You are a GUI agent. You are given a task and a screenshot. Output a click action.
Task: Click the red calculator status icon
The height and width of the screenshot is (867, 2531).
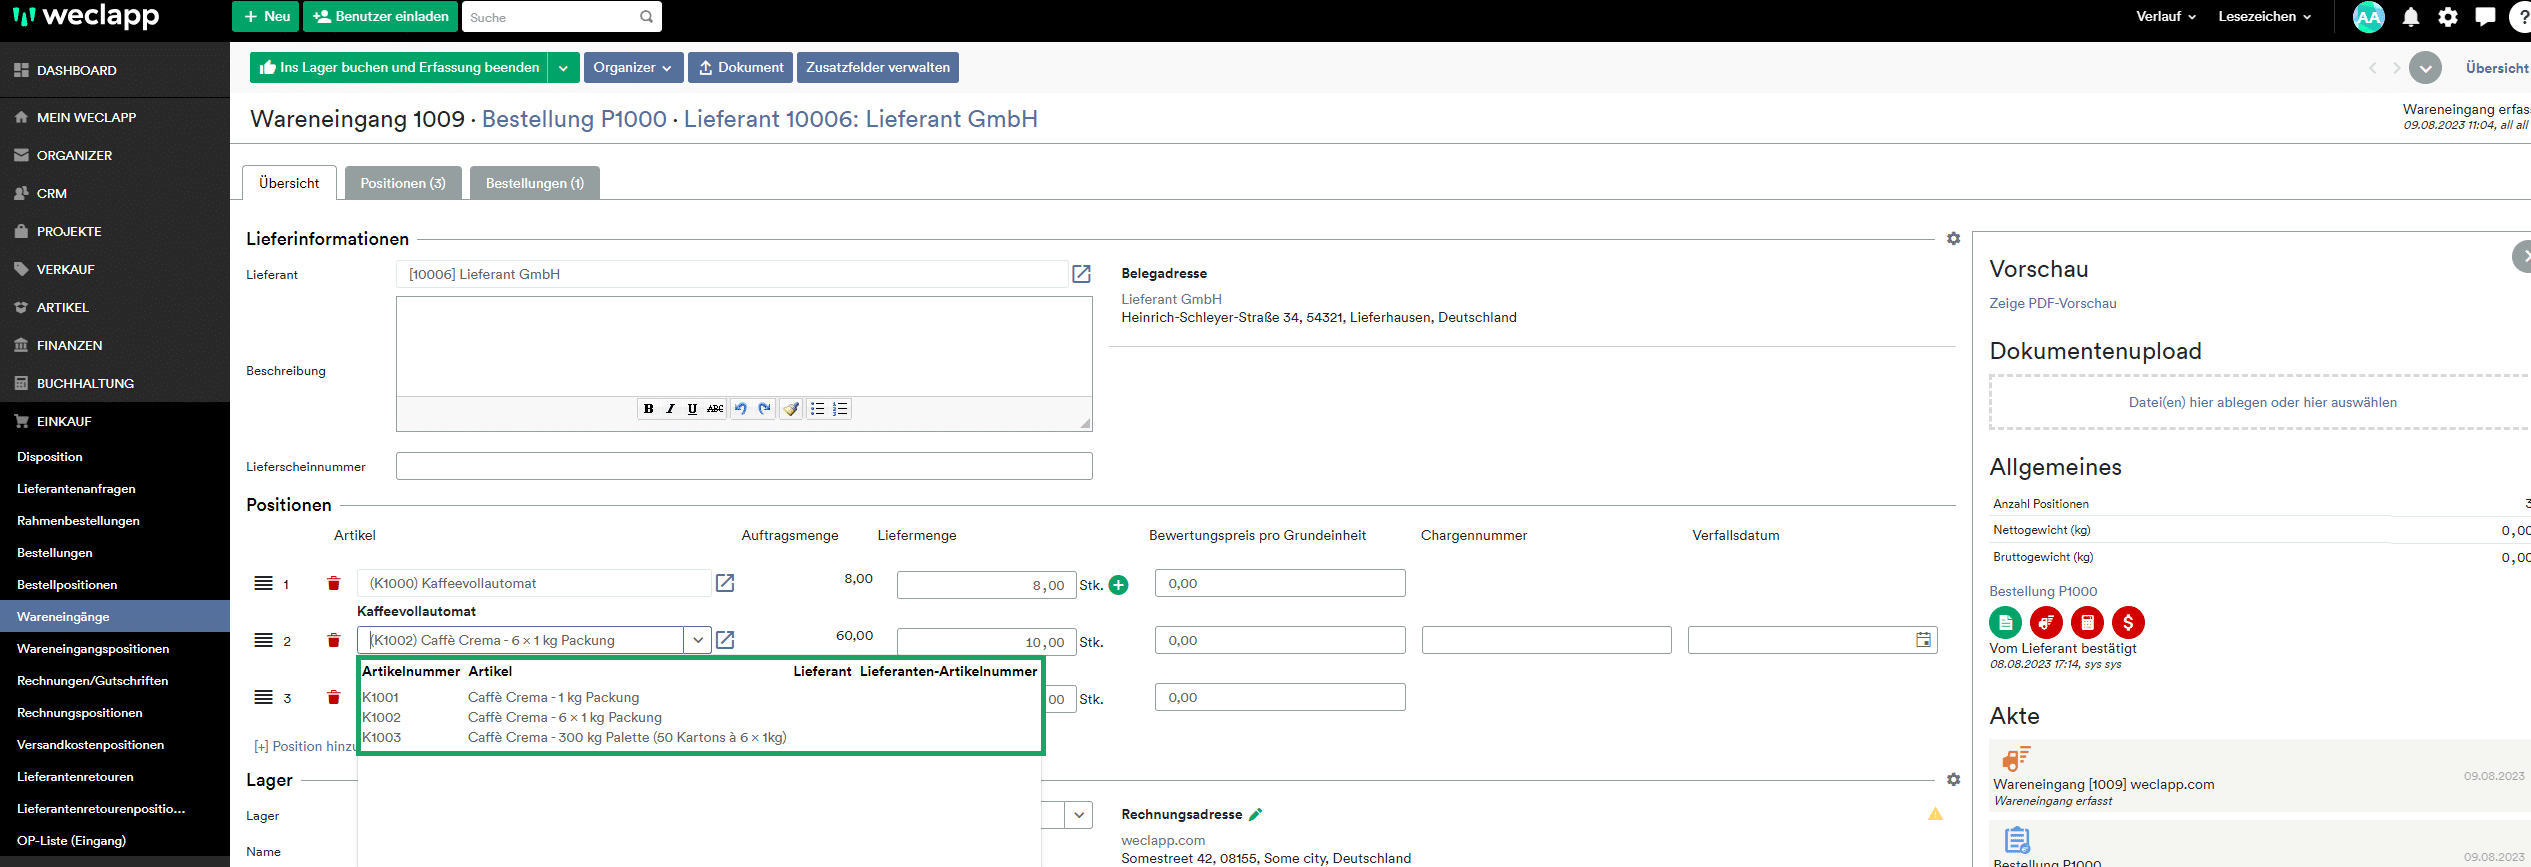(2087, 623)
